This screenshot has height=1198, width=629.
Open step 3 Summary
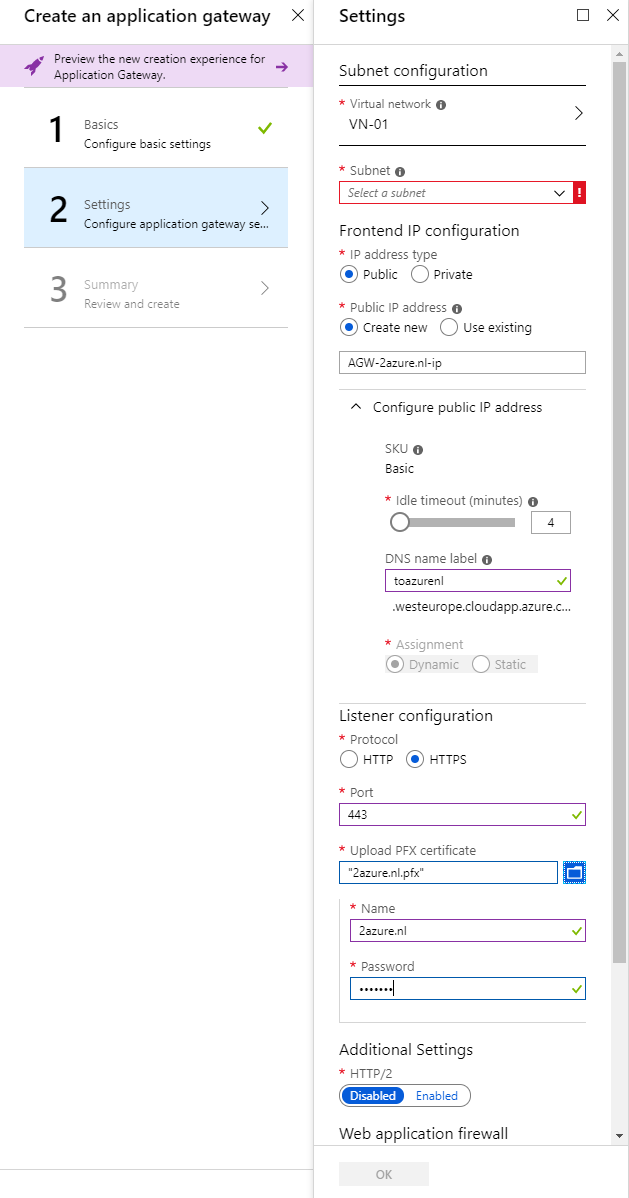(156, 288)
